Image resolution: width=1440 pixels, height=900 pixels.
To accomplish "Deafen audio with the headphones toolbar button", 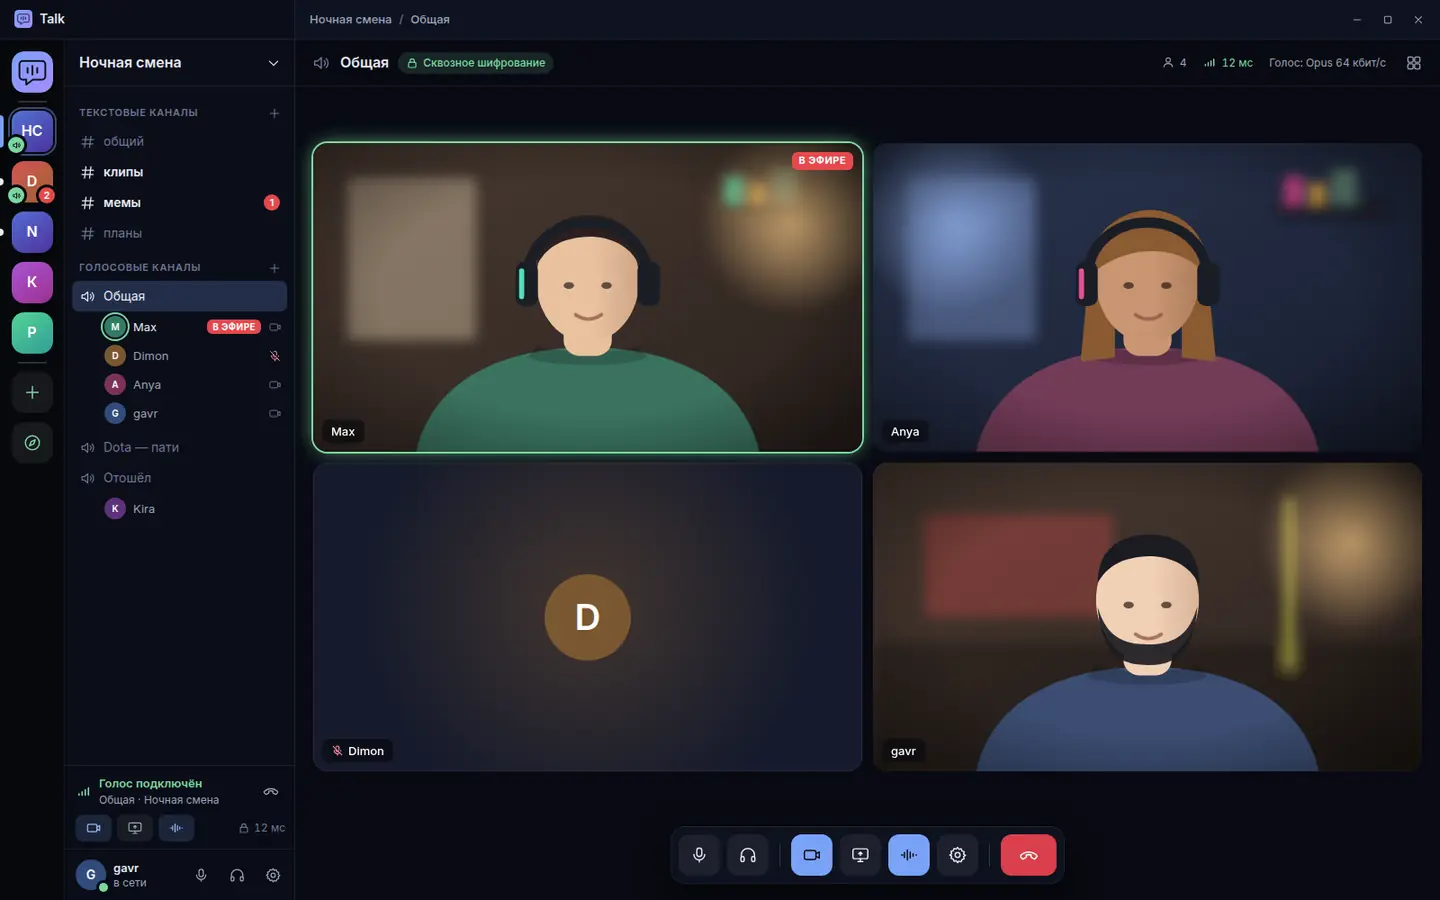I will point(747,855).
